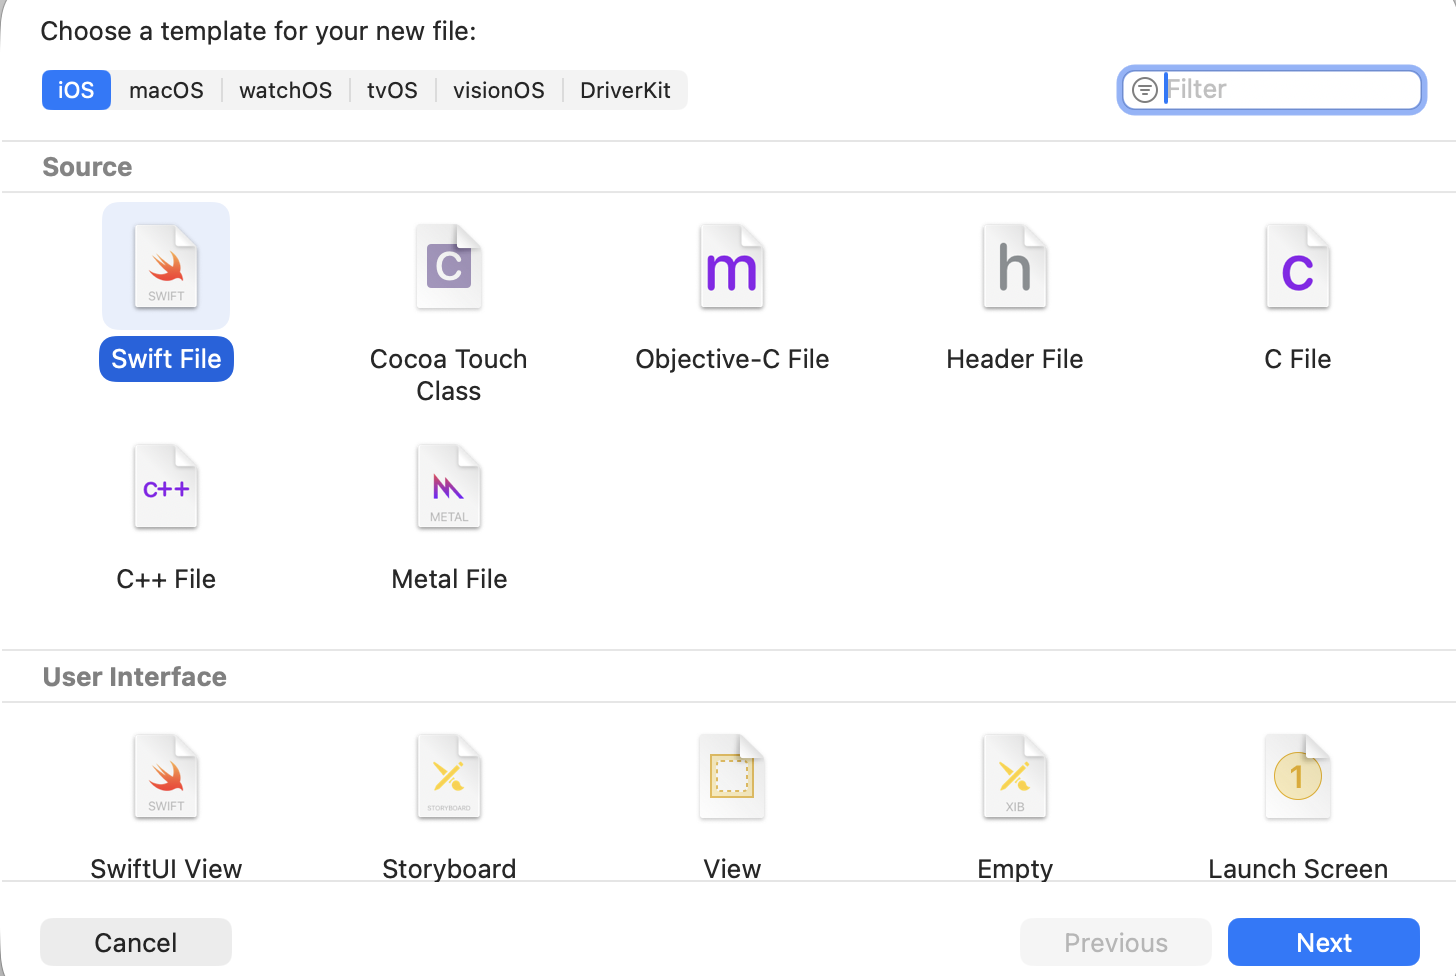Click the Cancel button
1456x976 pixels.
click(136, 942)
